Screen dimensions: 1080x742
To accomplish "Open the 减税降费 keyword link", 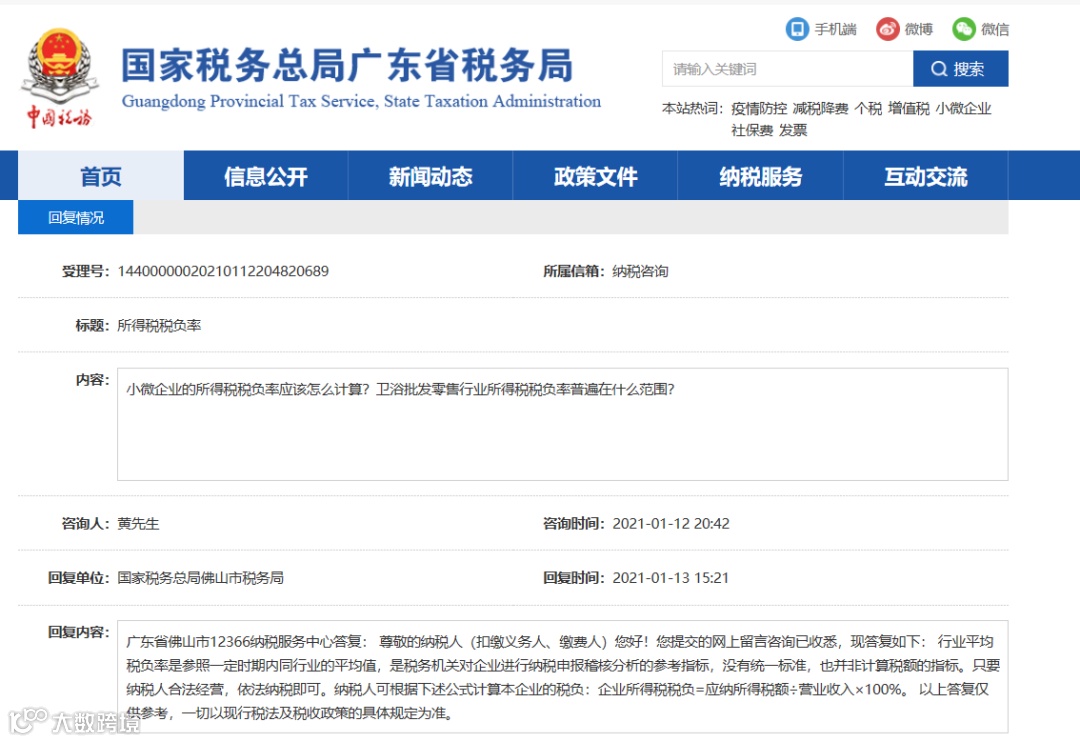I will (822, 108).
